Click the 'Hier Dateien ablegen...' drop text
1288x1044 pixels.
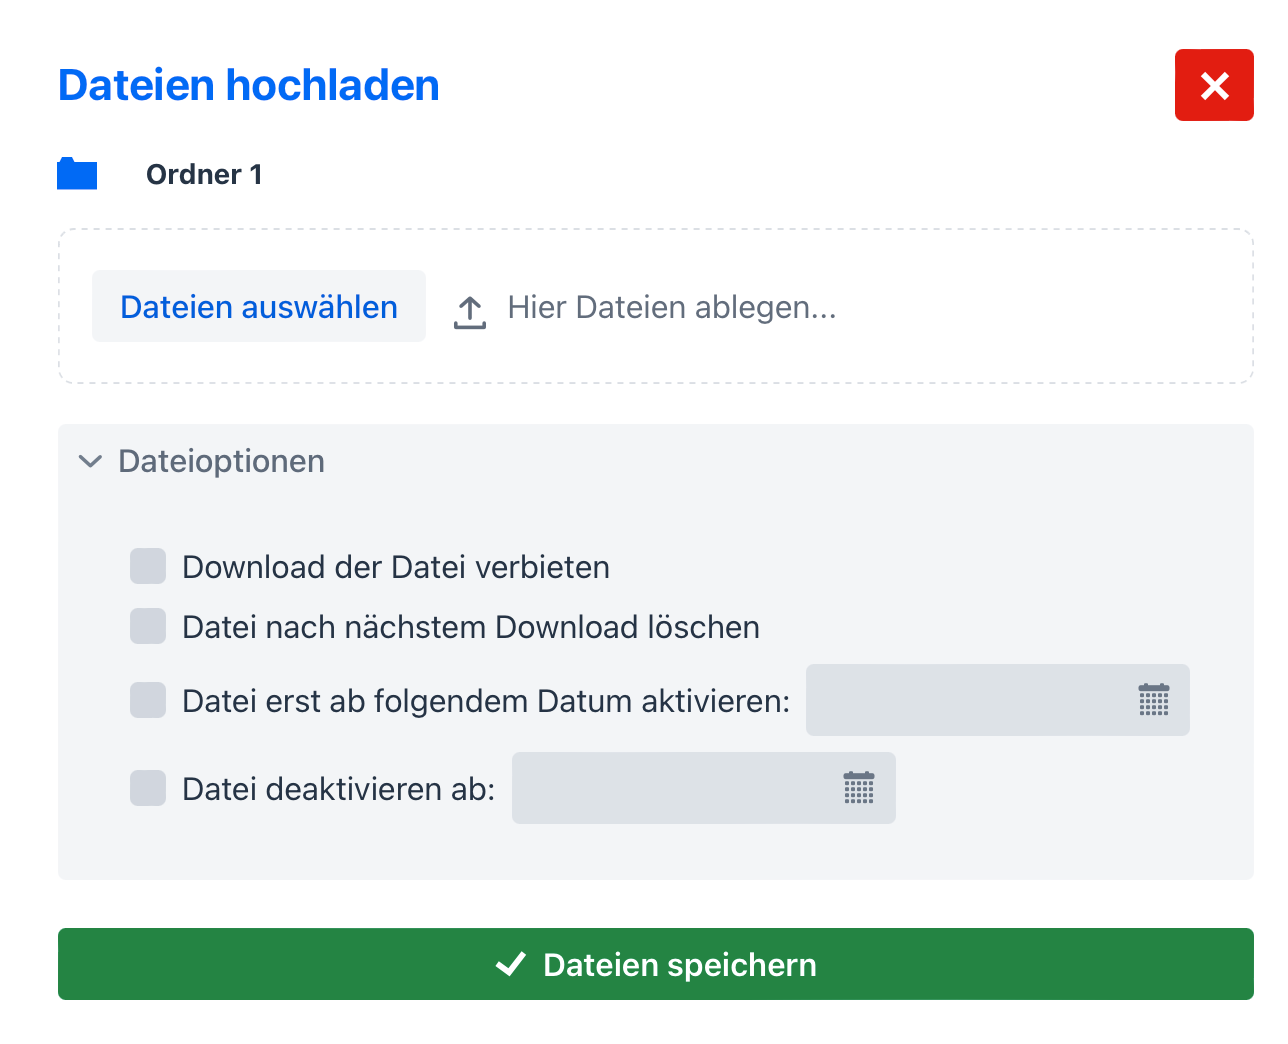(x=671, y=307)
